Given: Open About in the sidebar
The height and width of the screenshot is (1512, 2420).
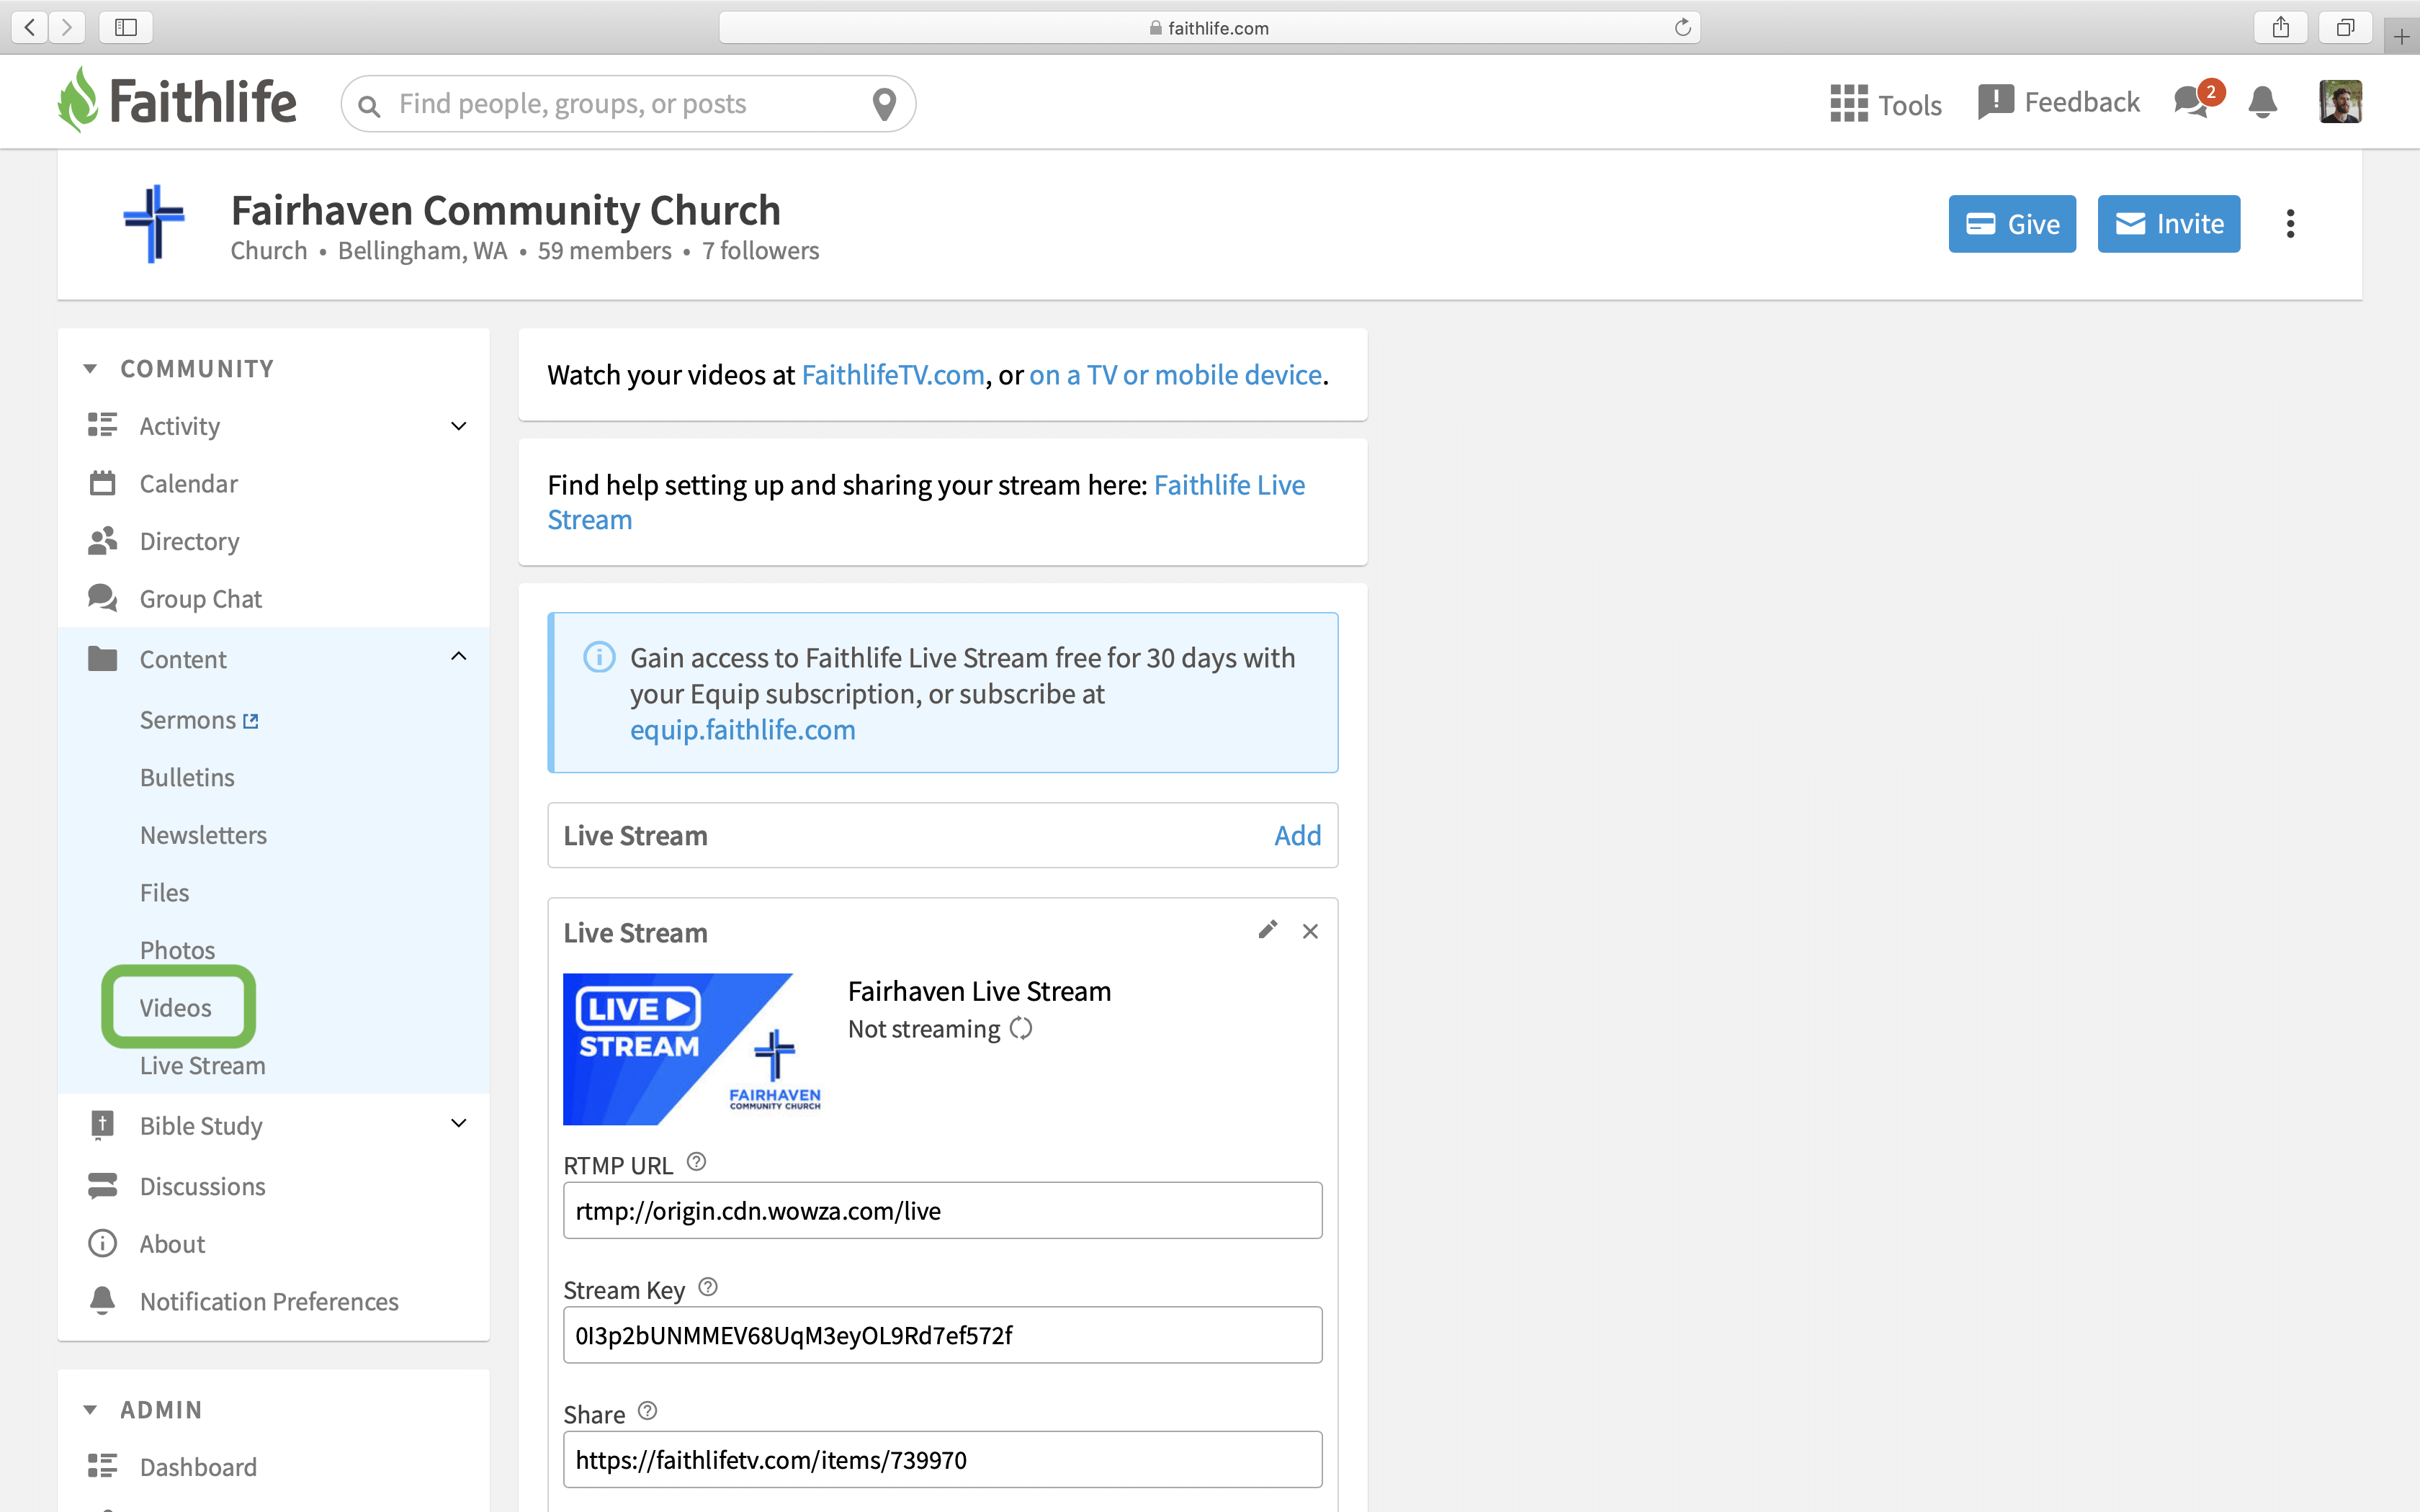Looking at the screenshot, I should (172, 1244).
